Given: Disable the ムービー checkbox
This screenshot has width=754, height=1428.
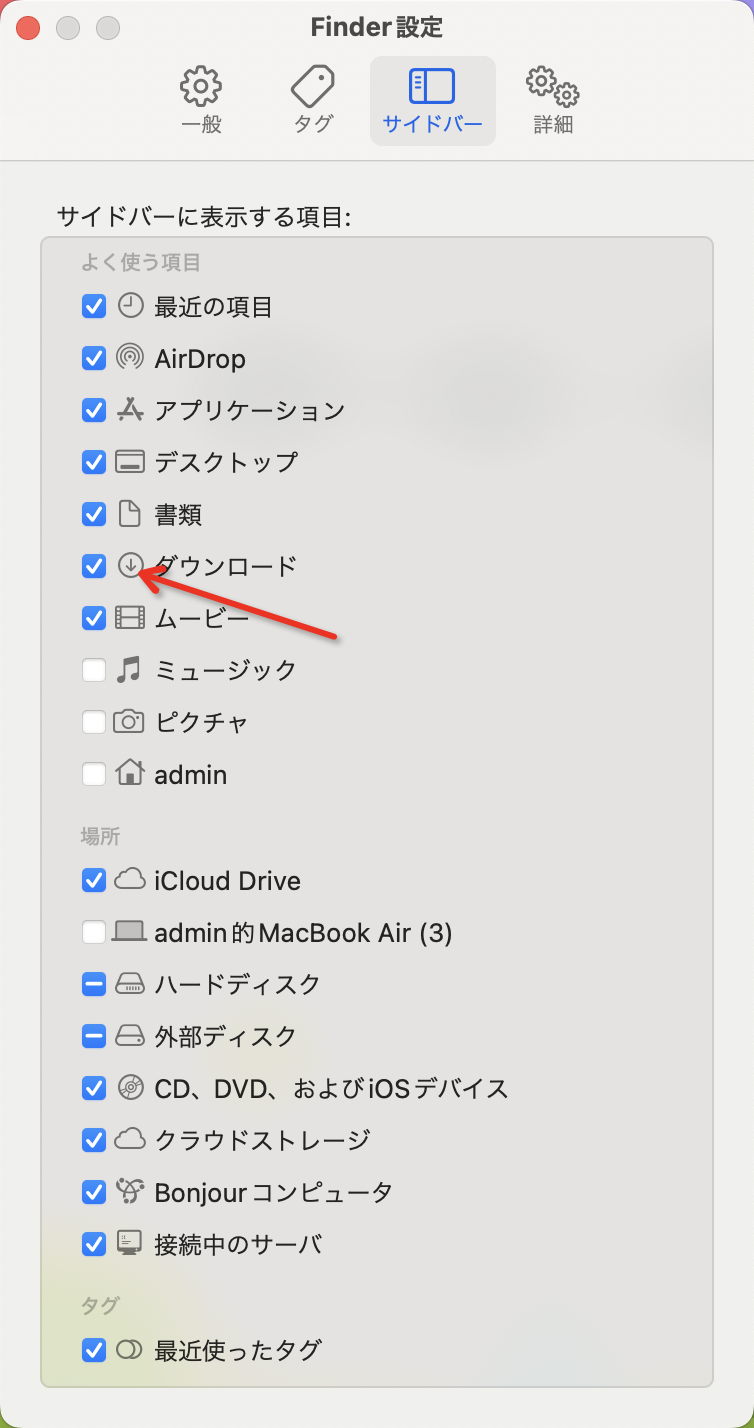Looking at the screenshot, I should pyautogui.click(x=94, y=618).
